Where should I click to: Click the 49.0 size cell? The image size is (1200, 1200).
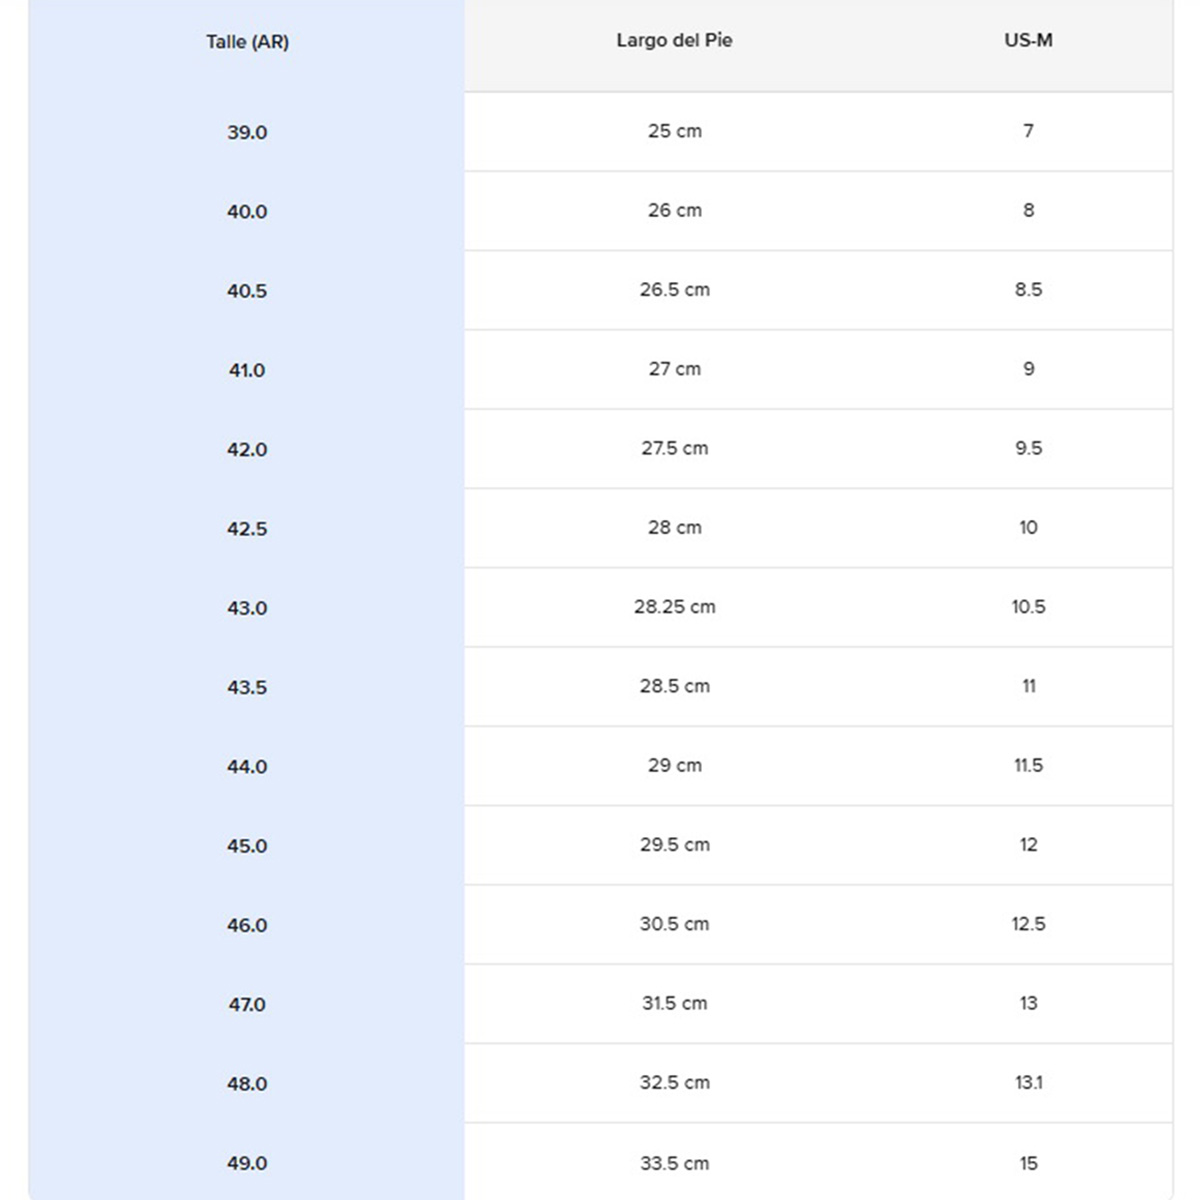[x=247, y=1163]
